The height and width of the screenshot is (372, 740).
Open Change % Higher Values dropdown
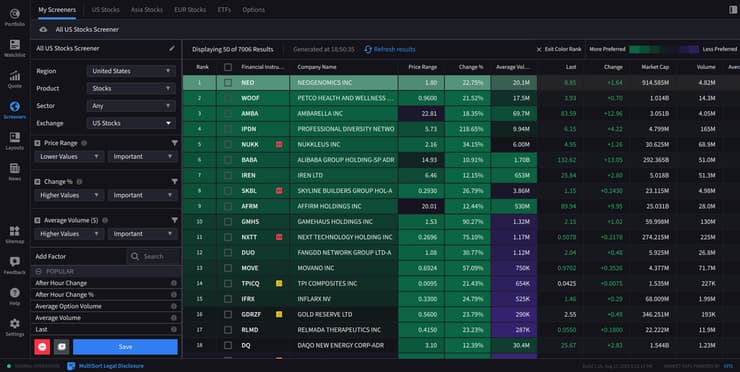[x=69, y=195]
